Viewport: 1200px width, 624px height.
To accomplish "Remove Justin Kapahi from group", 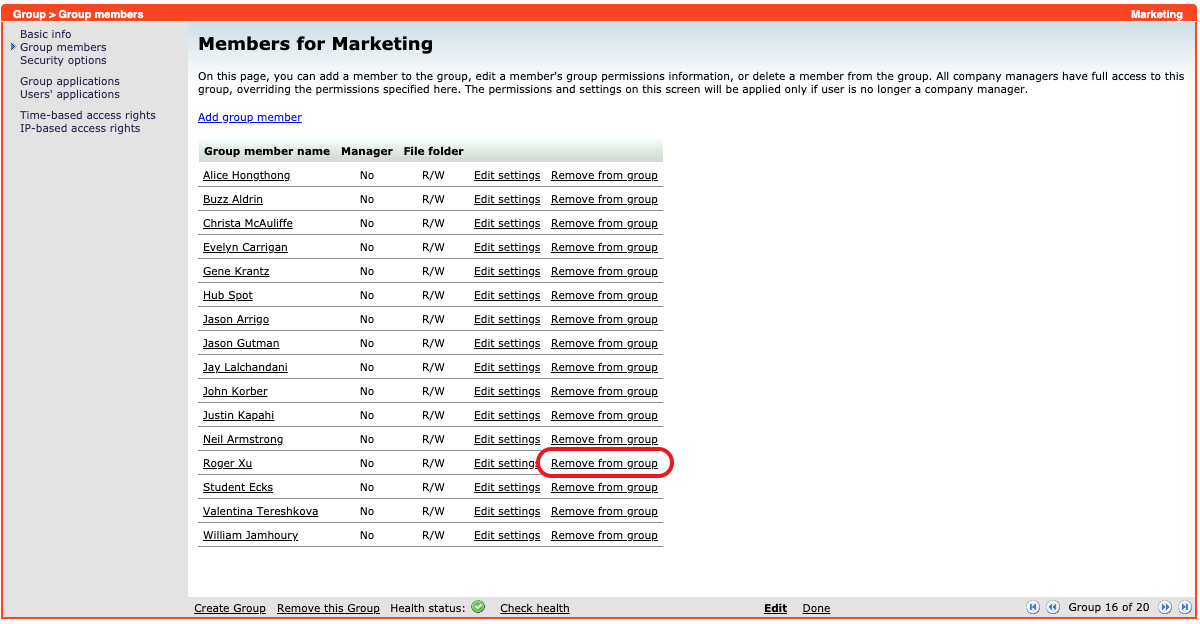I will click(604, 415).
